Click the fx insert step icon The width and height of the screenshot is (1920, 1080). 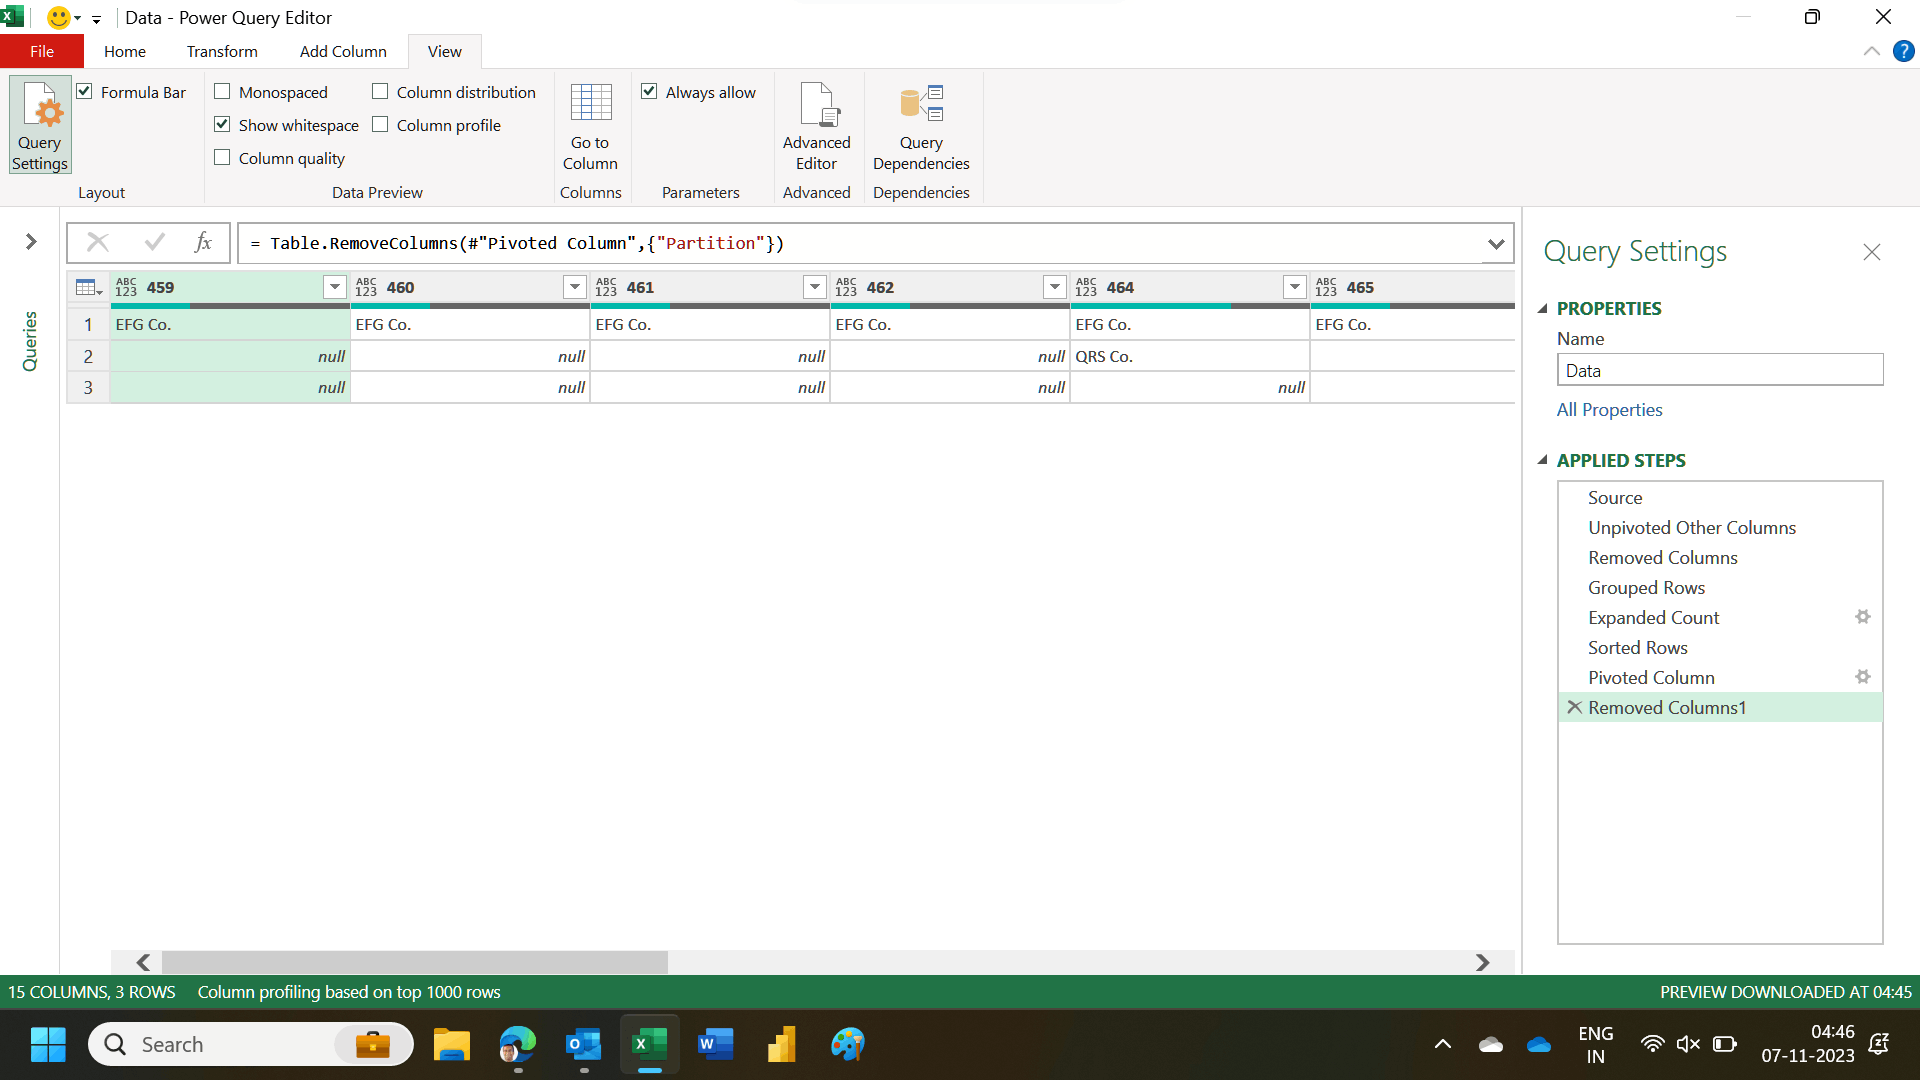(x=203, y=242)
